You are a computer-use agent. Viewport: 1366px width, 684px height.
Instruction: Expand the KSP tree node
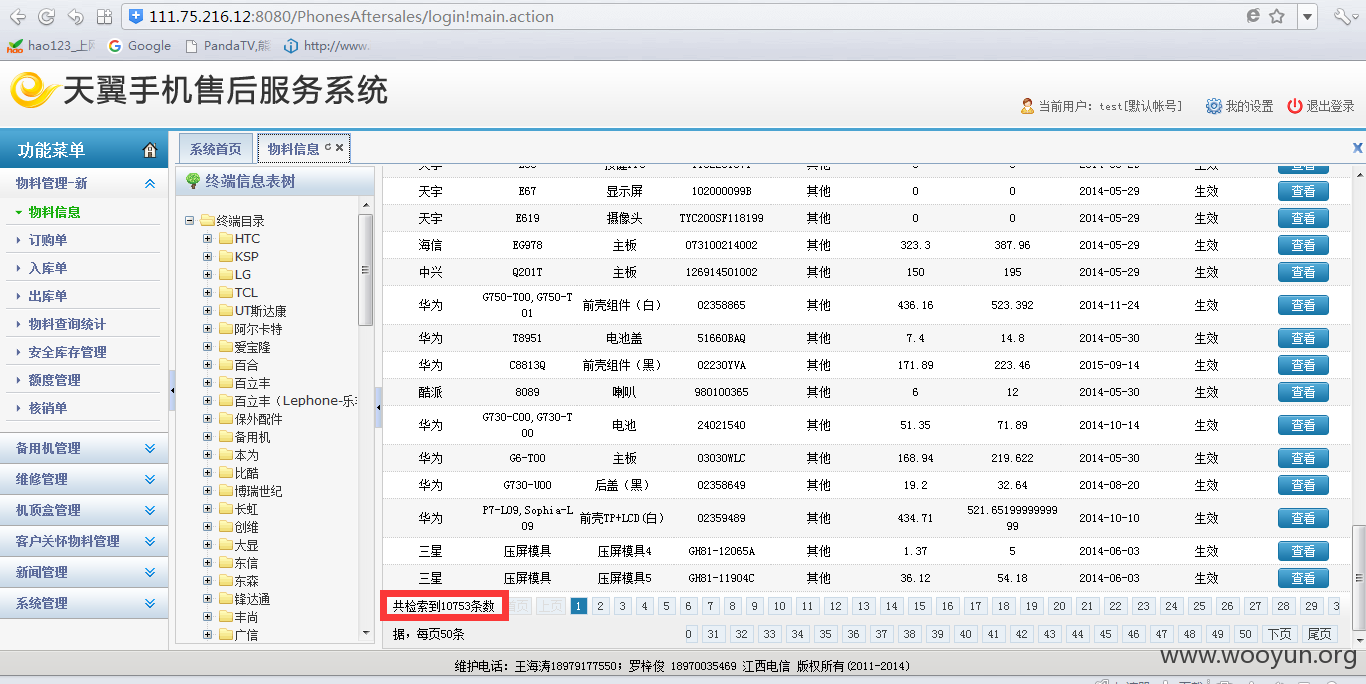208,257
